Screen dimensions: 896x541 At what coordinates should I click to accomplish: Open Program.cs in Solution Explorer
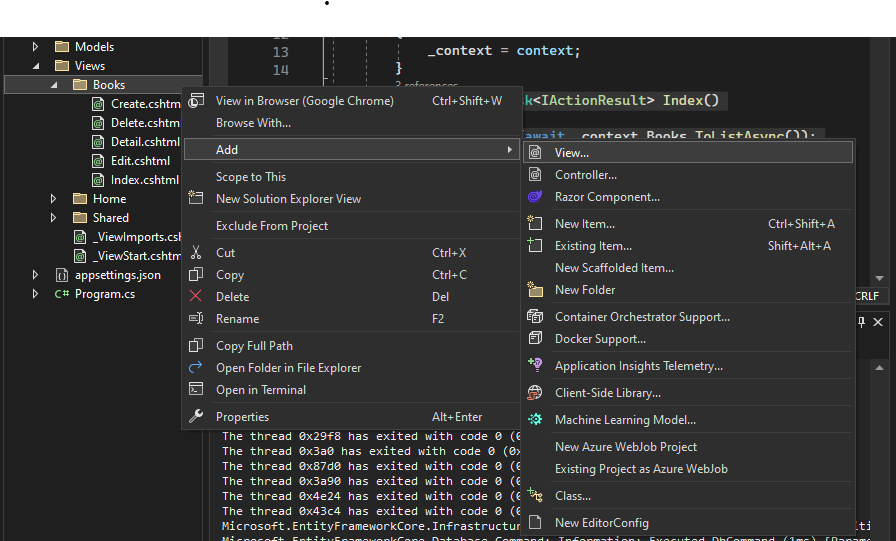tap(104, 294)
